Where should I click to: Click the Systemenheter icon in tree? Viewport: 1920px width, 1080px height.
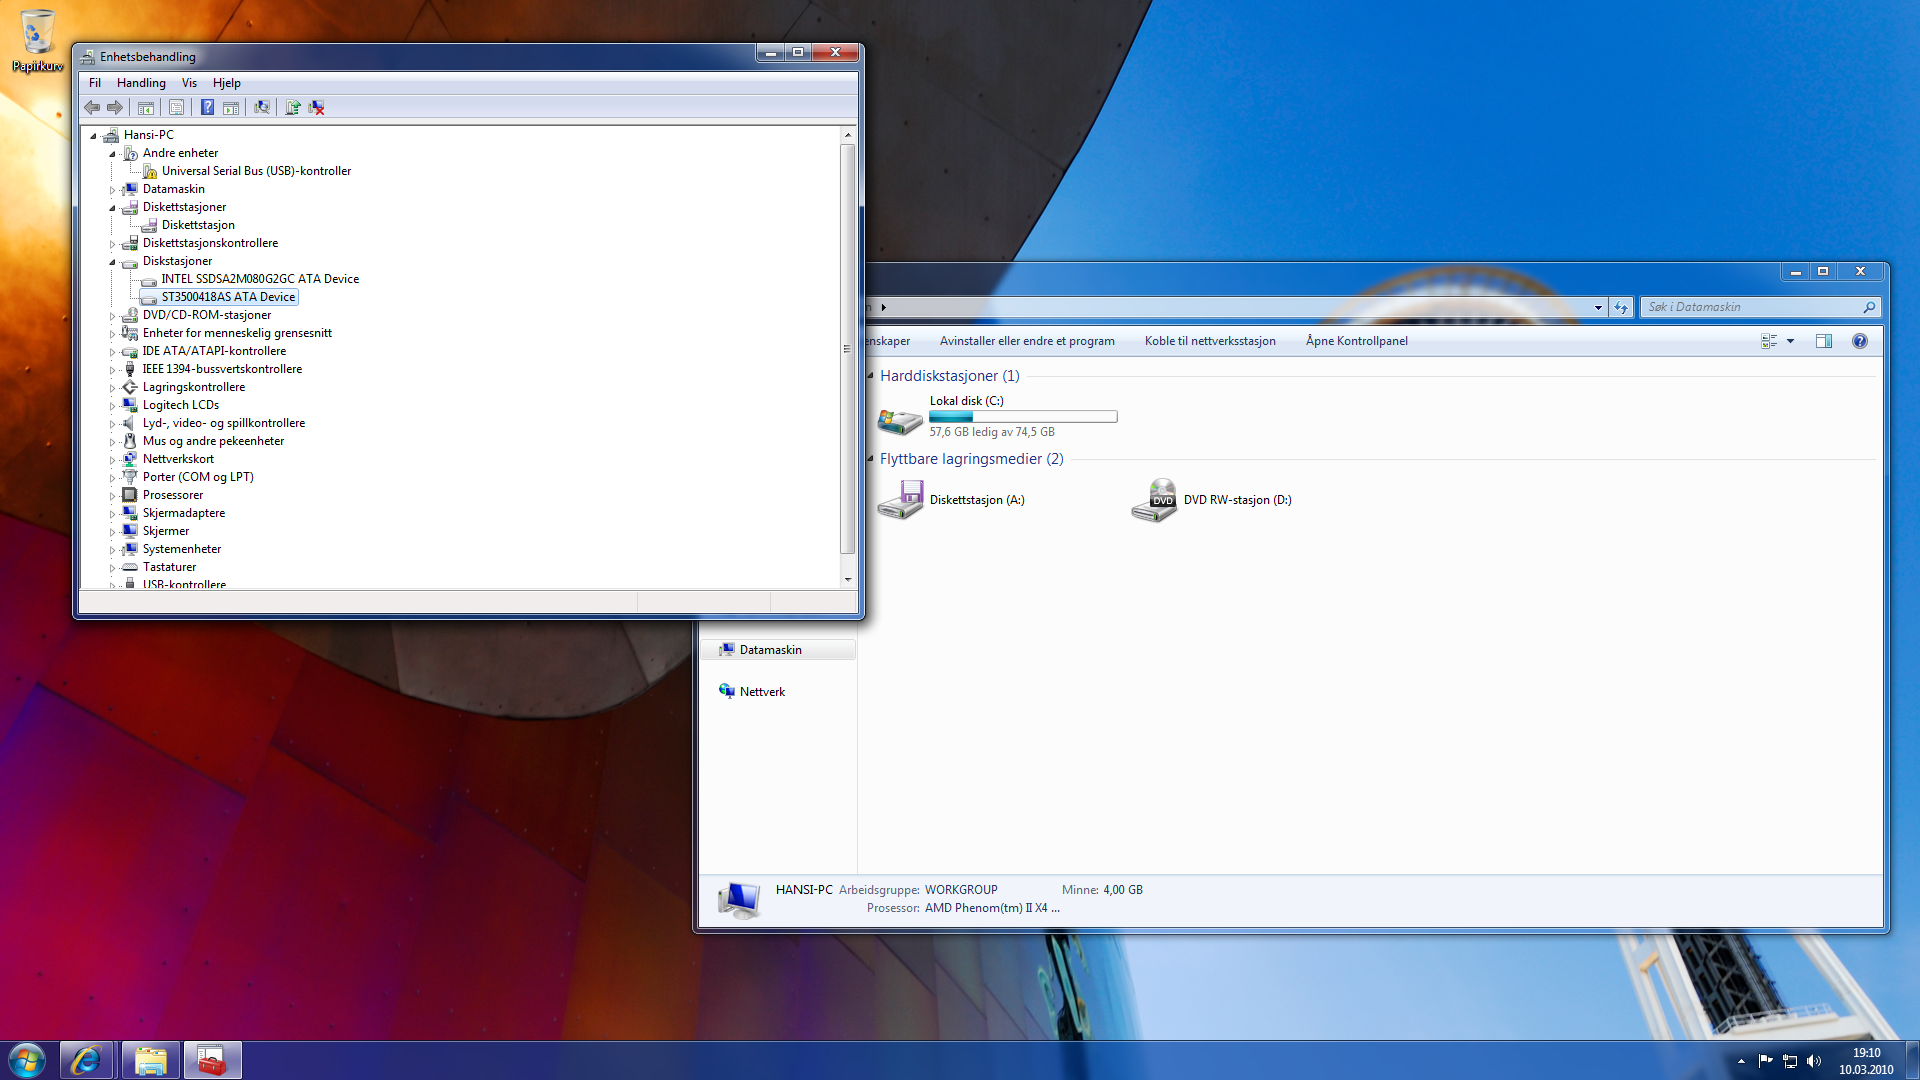pyautogui.click(x=129, y=549)
